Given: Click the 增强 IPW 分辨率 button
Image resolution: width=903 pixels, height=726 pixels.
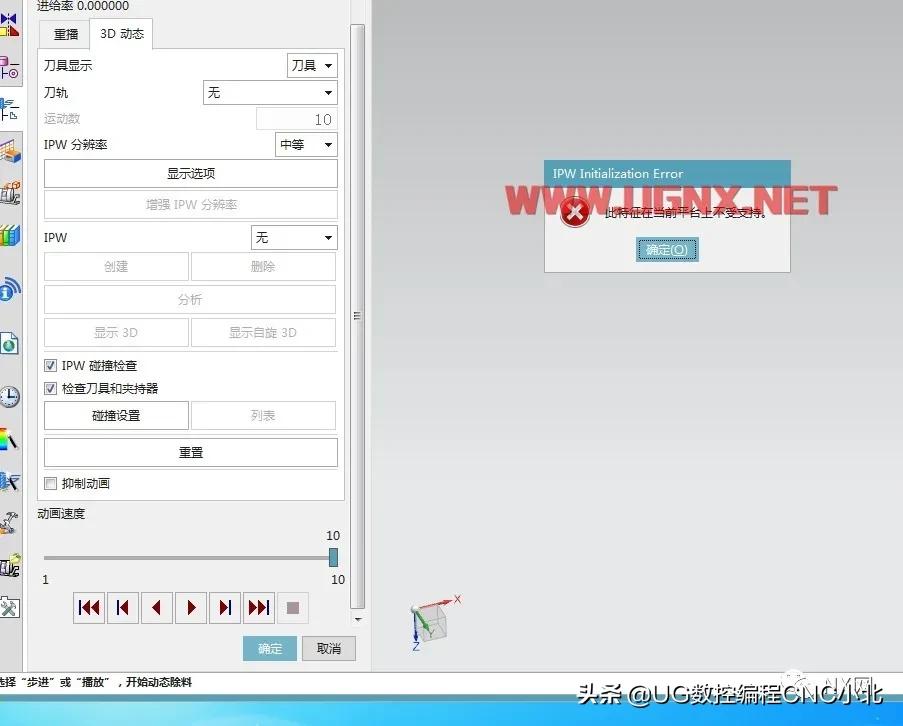Looking at the screenshot, I should (x=191, y=204).
